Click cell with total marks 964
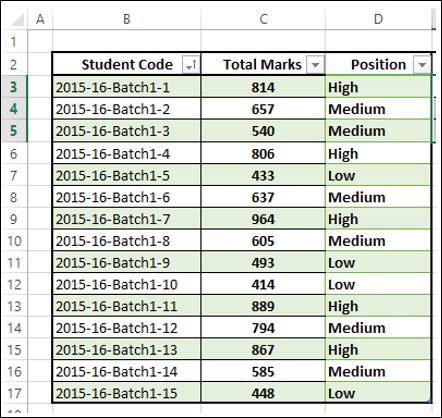The height and width of the screenshot is (418, 442). 263,219
